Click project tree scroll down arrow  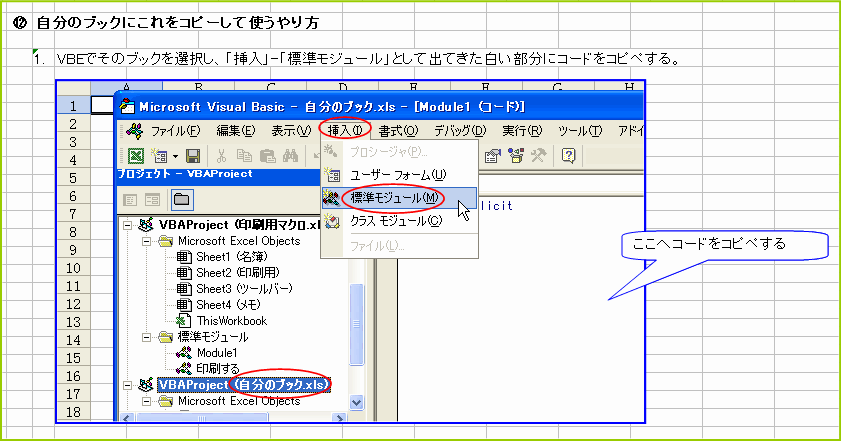point(356,402)
